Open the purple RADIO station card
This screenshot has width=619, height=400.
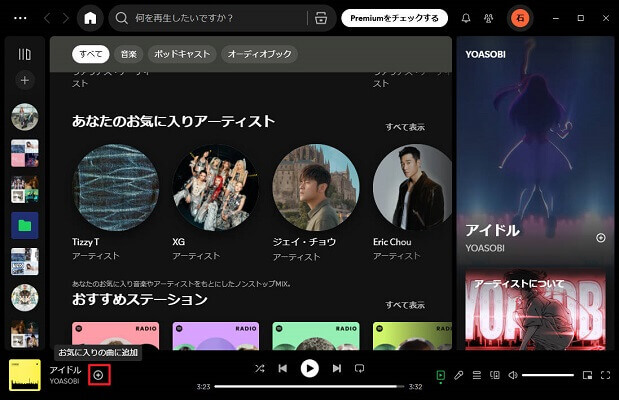pos(216,336)
